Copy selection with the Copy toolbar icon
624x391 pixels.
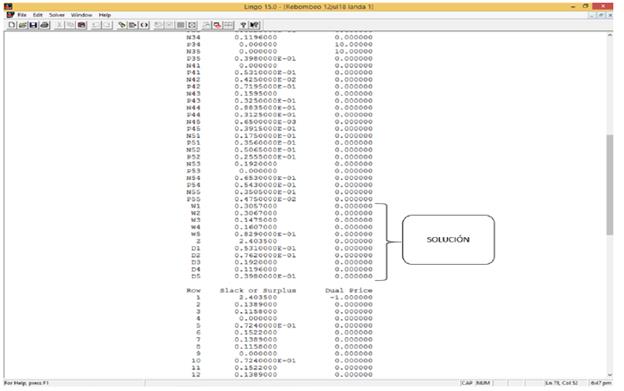[x=70, y=25]
